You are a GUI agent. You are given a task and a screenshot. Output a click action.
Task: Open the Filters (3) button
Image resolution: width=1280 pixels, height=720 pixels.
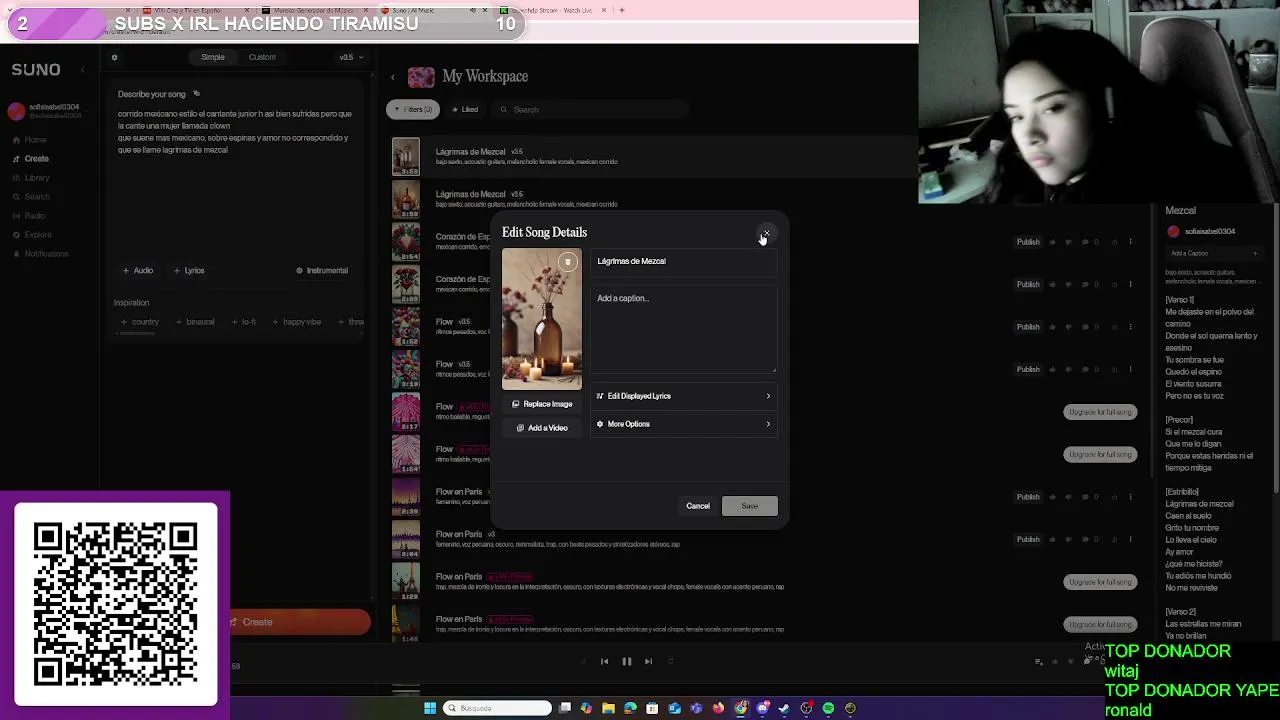pos(412,109)
